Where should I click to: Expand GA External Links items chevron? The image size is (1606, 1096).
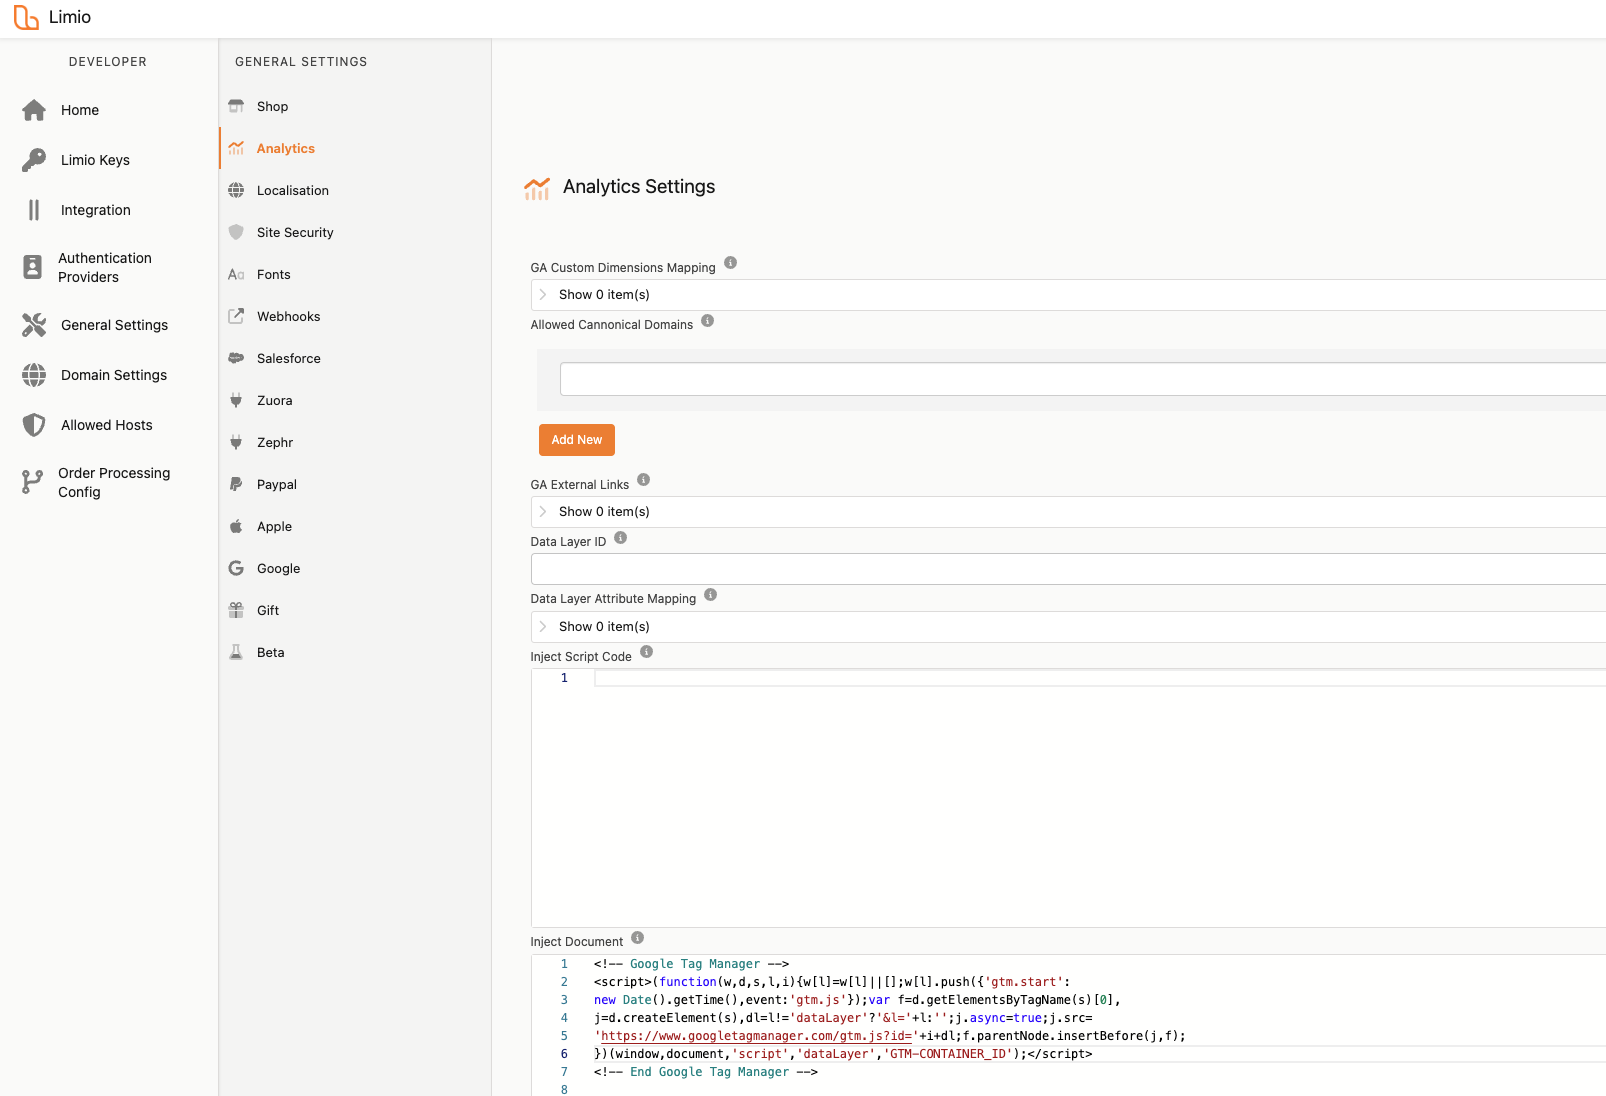pos(543,512)
